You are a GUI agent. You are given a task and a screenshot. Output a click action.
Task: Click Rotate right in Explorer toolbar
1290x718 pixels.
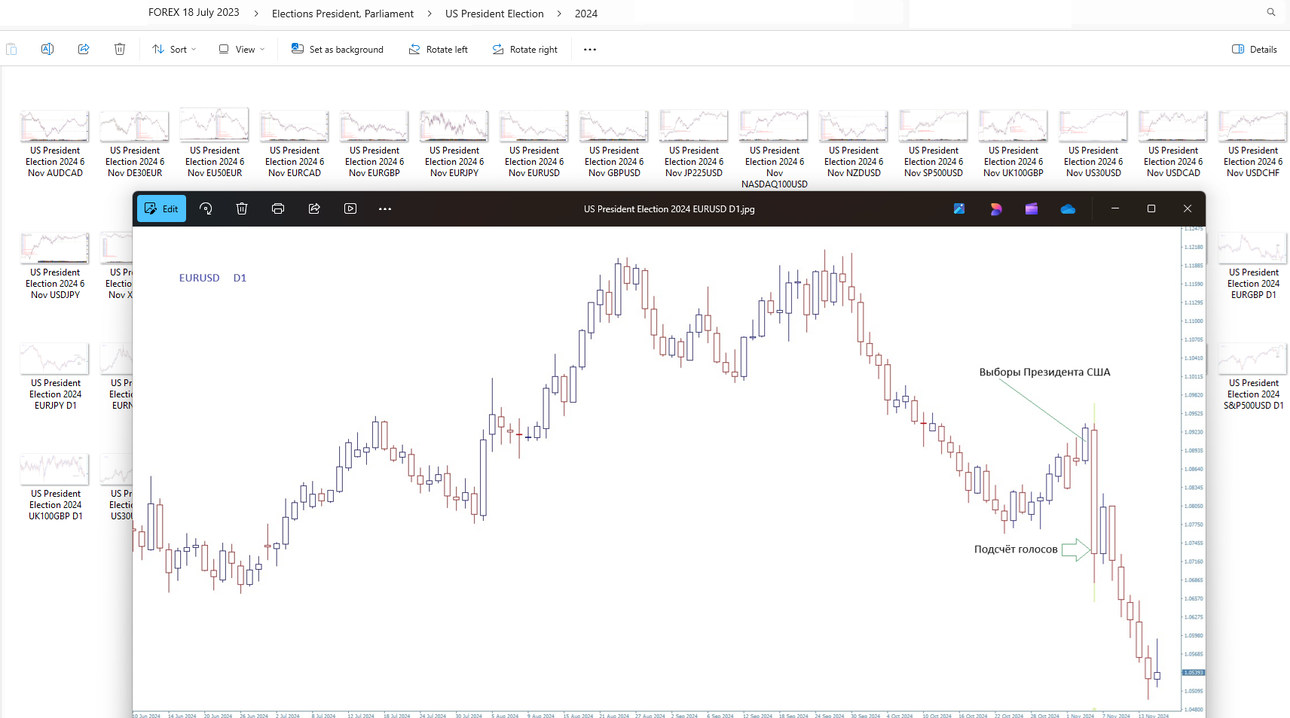click(525, 49)
